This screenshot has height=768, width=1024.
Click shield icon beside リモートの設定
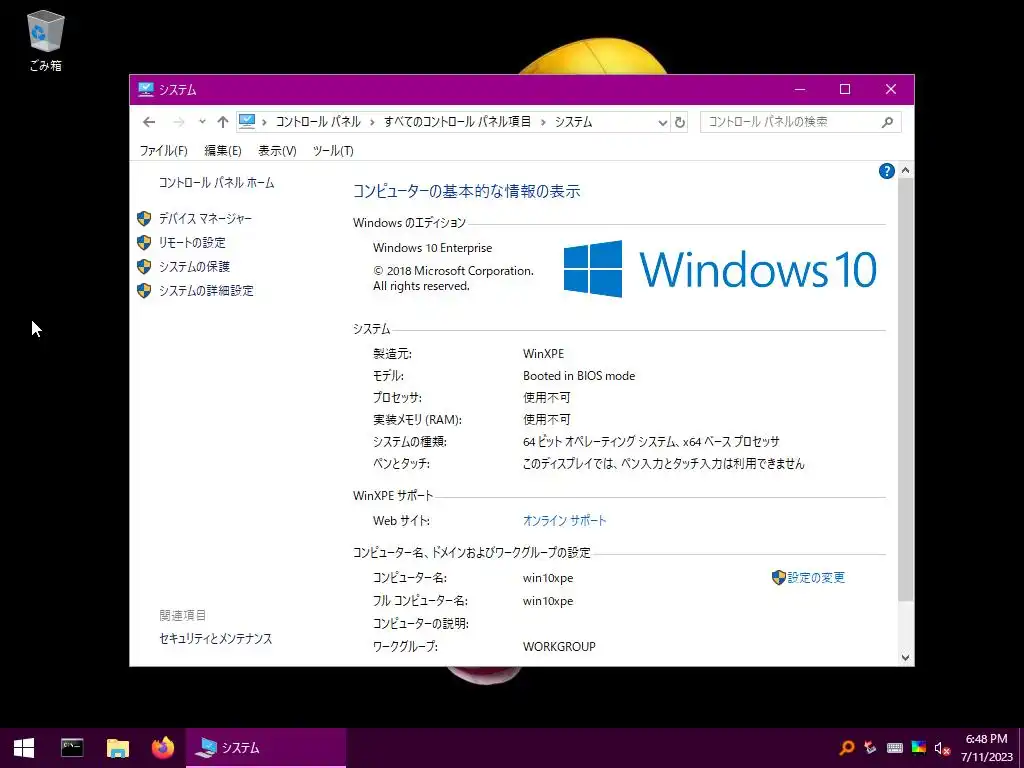point(144,242)
